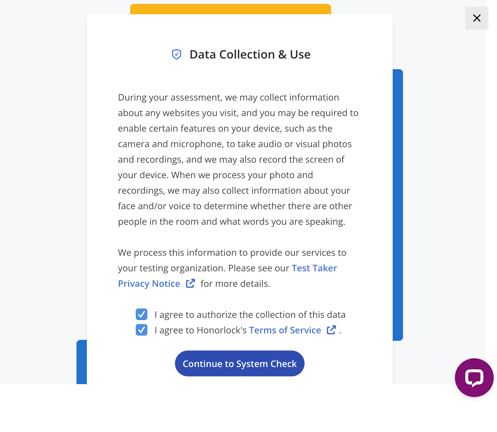Click the paragraph starting 'During your assessment'
The image size is (497, 432).
[238, 159]
